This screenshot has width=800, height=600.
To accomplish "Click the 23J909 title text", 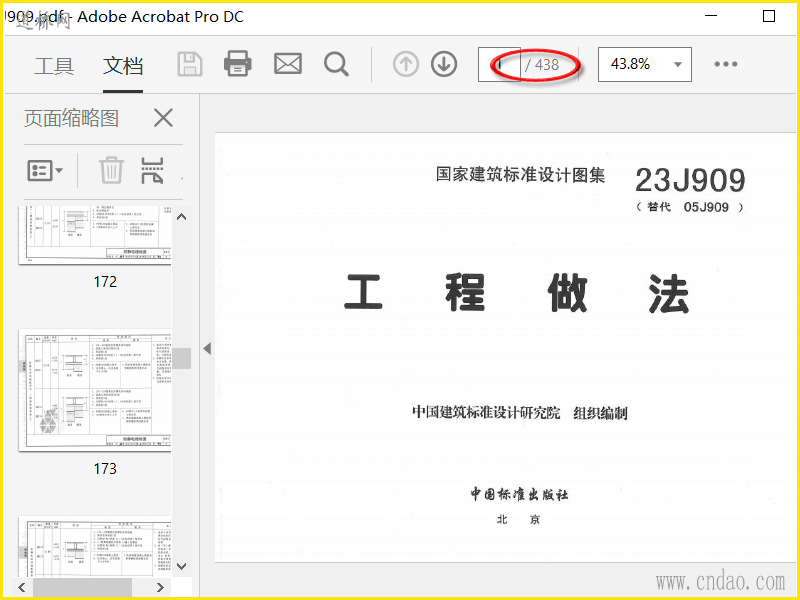I will [x=690, y=180].
